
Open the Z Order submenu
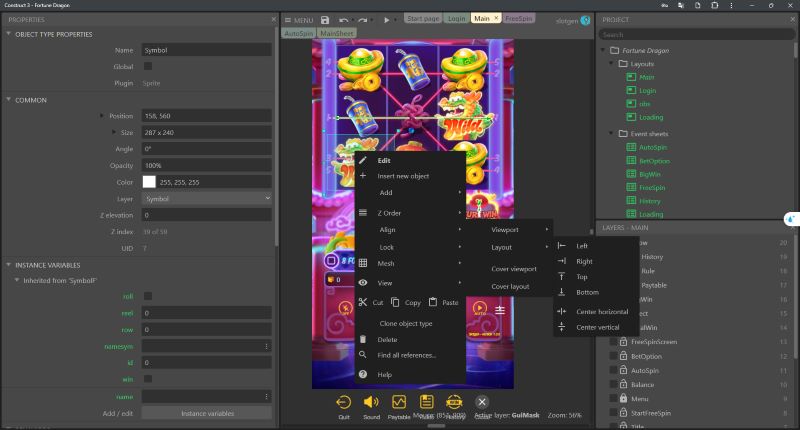coord(410,213)
